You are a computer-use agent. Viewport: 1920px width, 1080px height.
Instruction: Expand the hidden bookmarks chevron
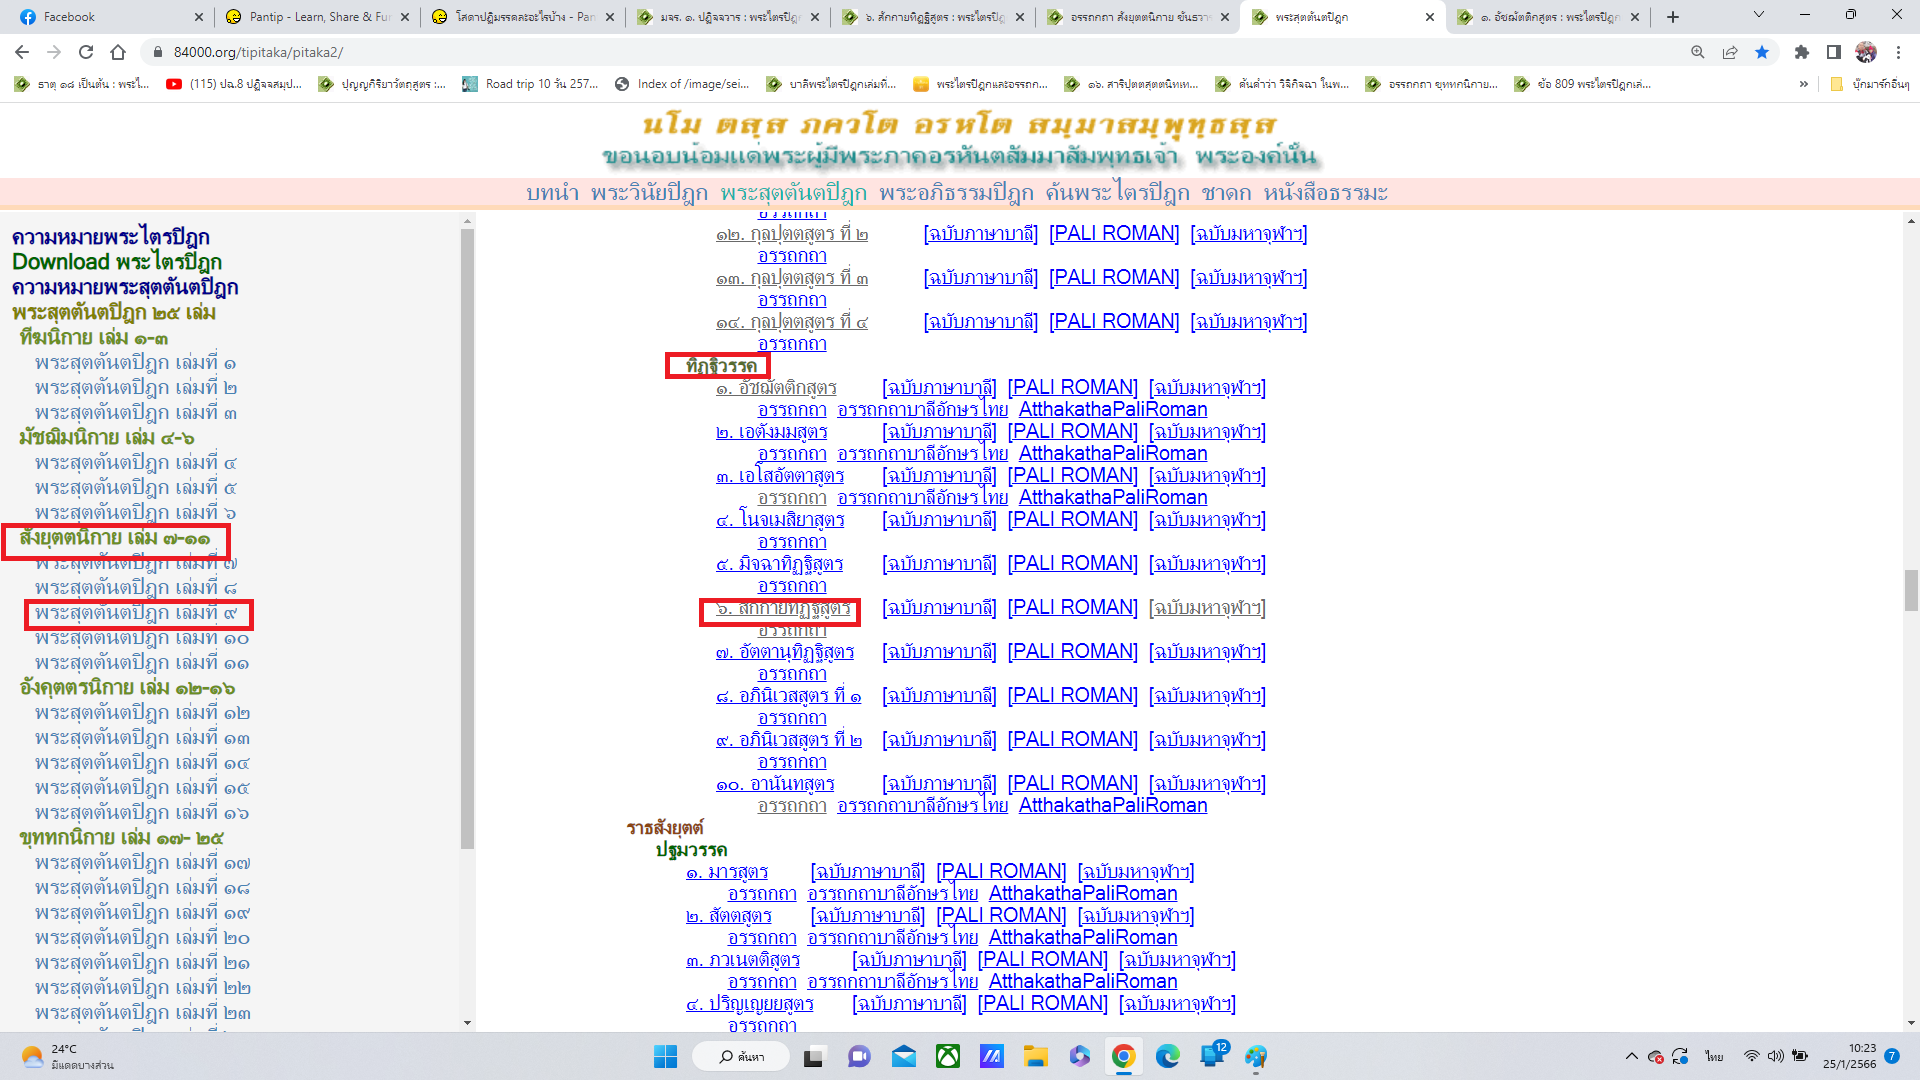(x=1803, y=84)
